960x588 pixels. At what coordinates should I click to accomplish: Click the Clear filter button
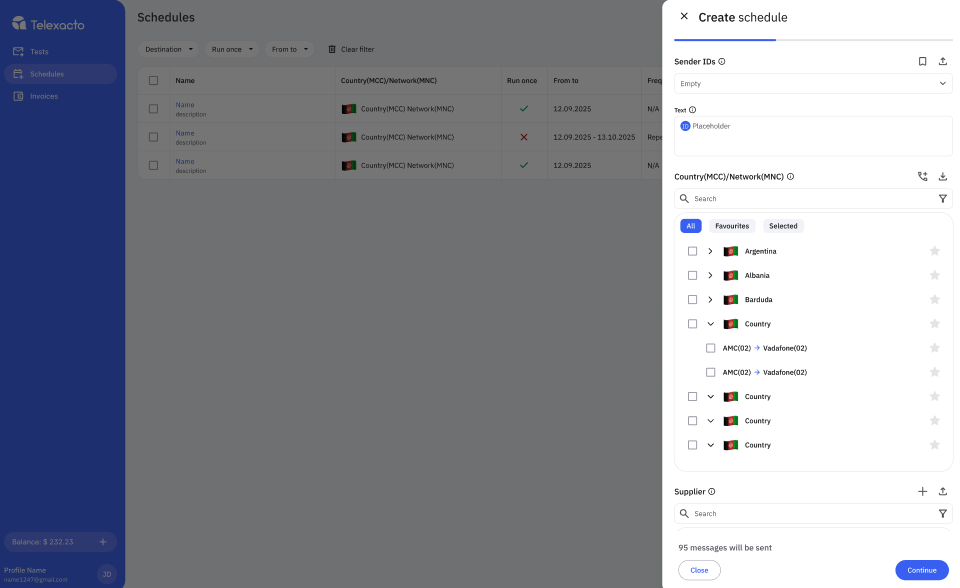pos(355,48)
